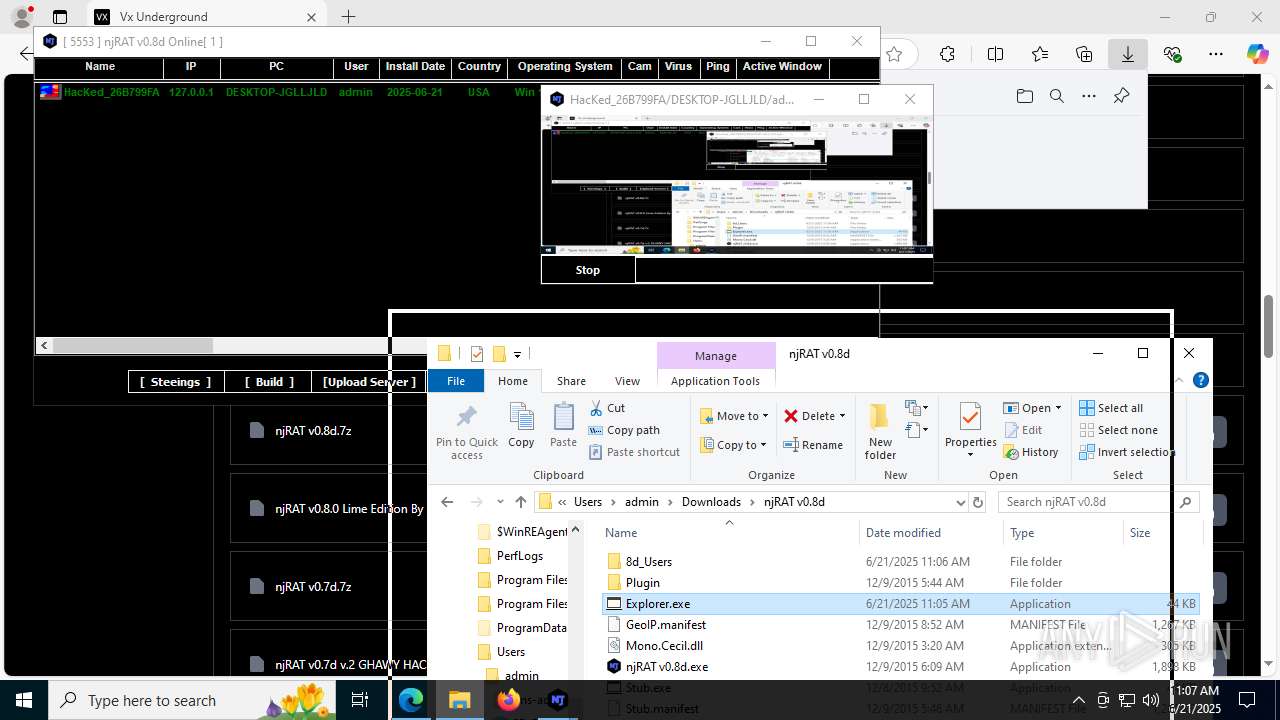Screen dimensions: 1280x720
Task: Click the Properties icon in ribbon
Action: [x=970, y=418]
